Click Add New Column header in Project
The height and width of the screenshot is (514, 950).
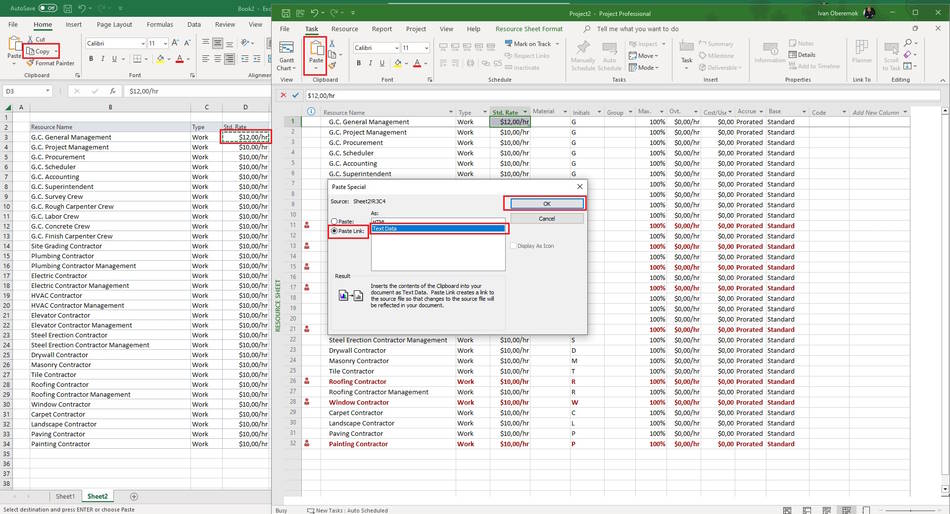875,112
